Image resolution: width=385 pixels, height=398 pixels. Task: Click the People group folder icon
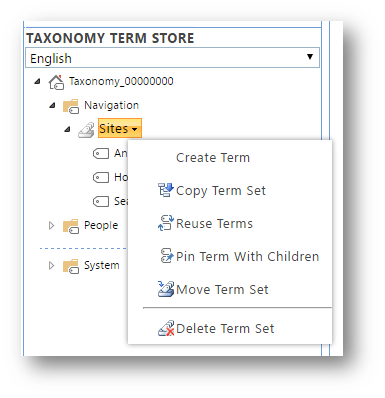pyautogui.click(x=71, y=226)
